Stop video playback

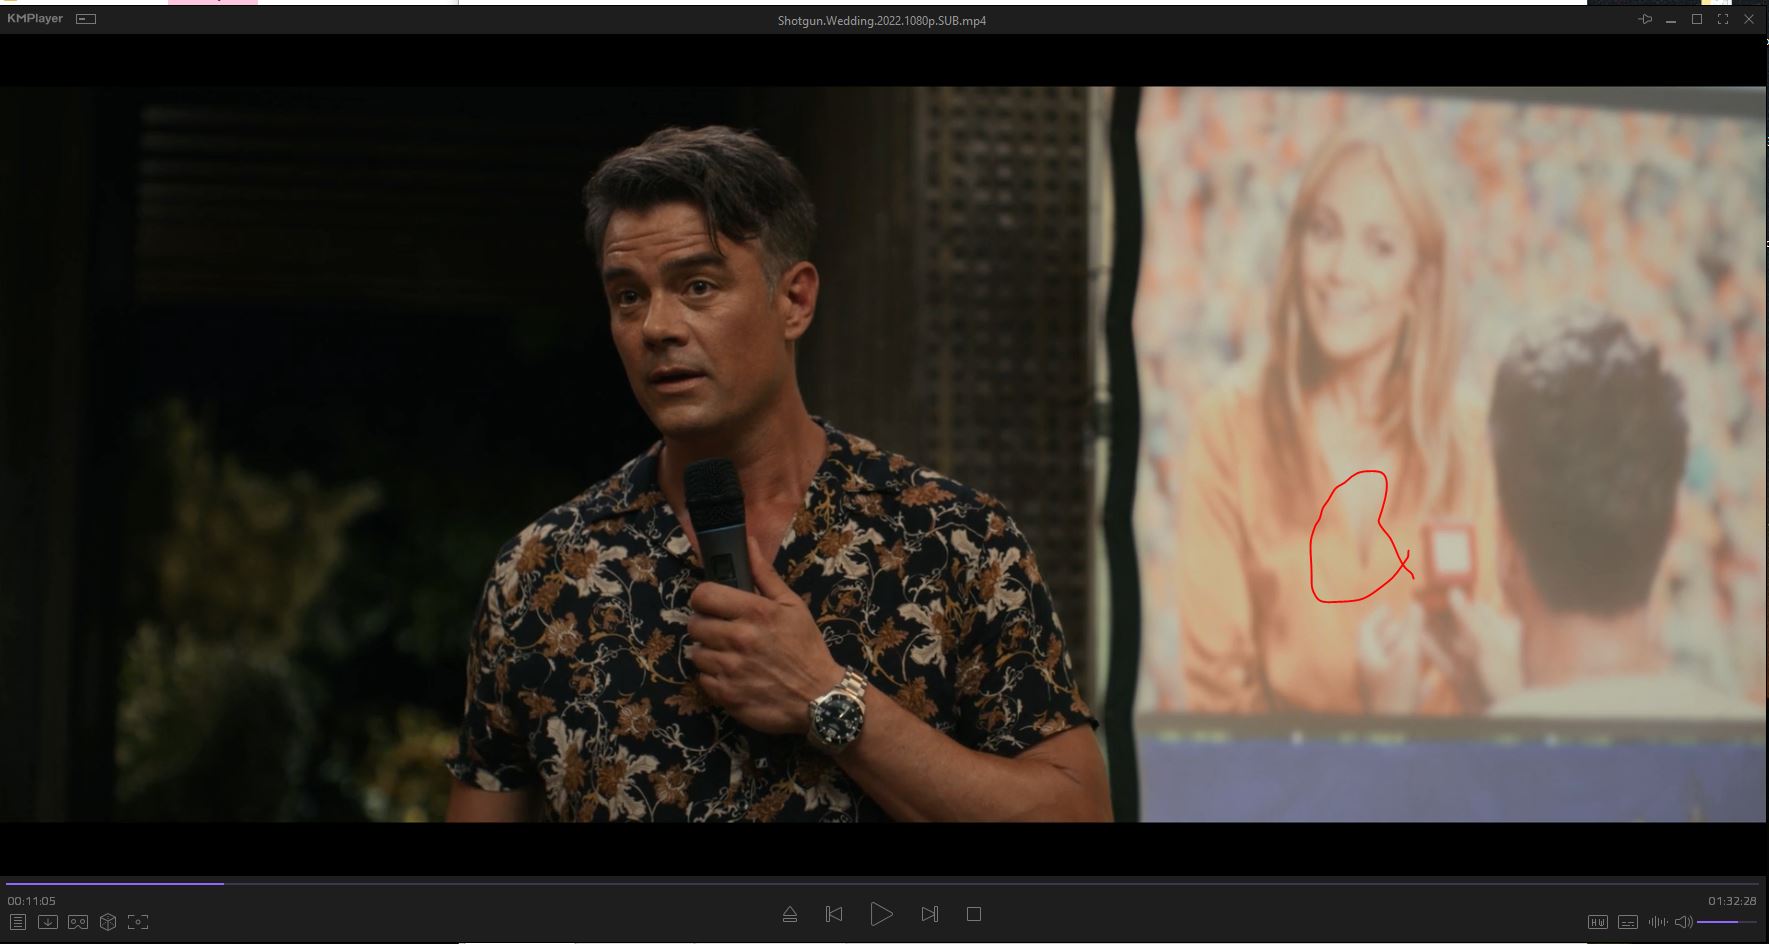974,914
